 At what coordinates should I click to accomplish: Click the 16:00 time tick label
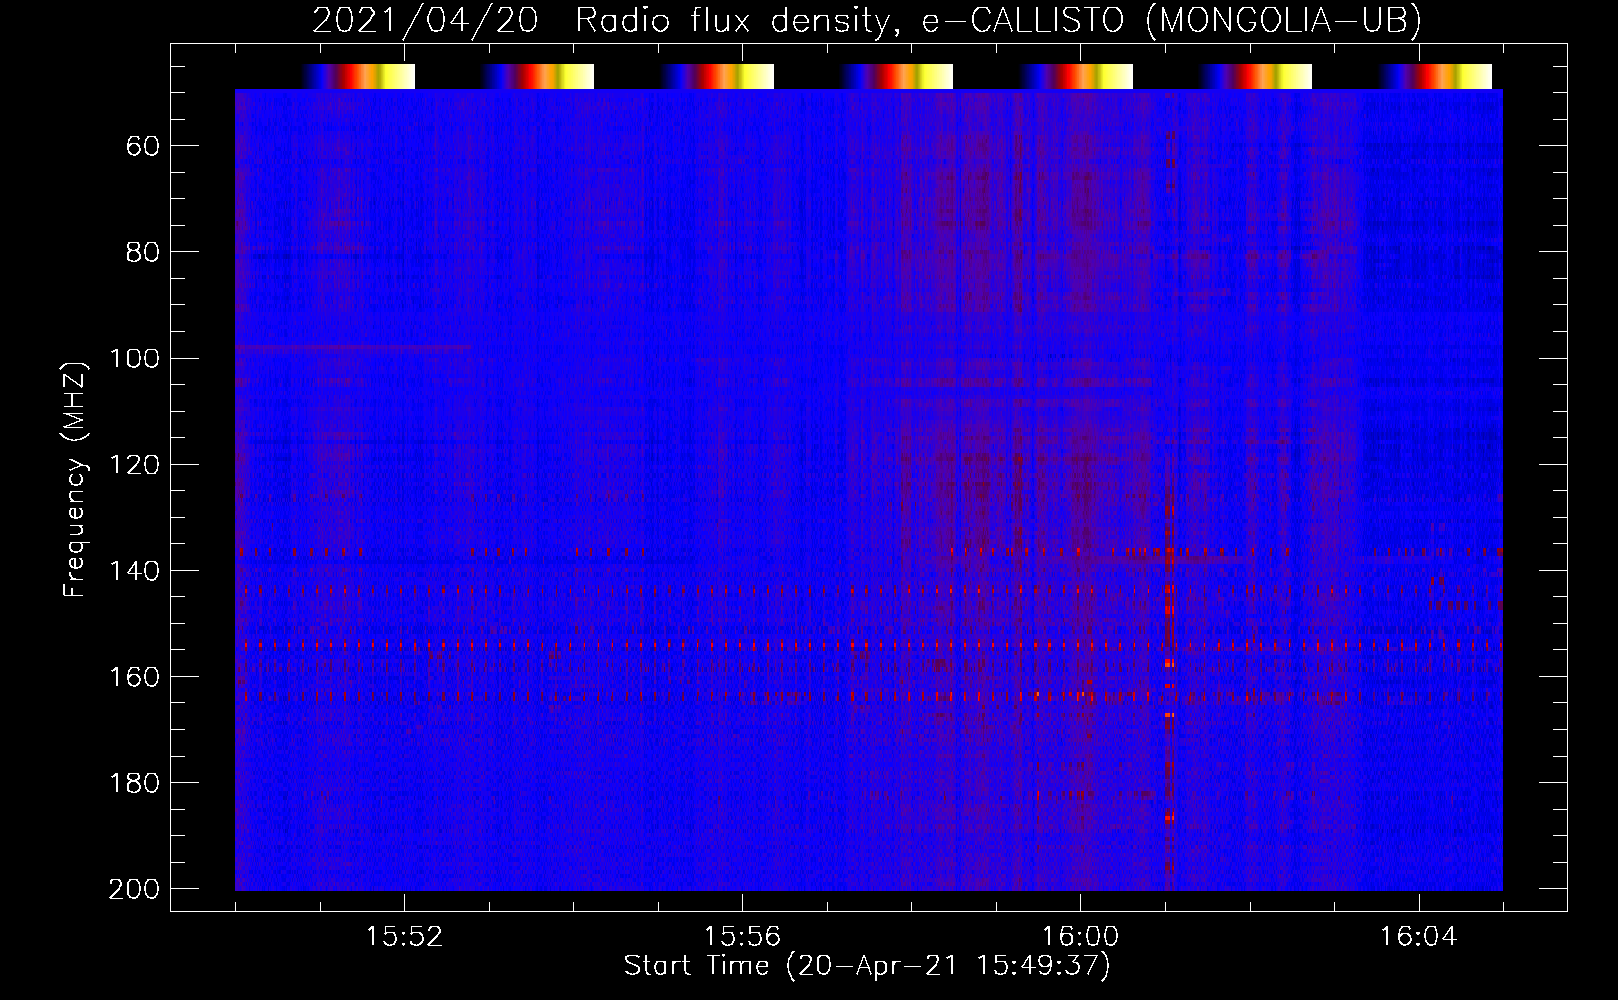(x=1080, y=937)
